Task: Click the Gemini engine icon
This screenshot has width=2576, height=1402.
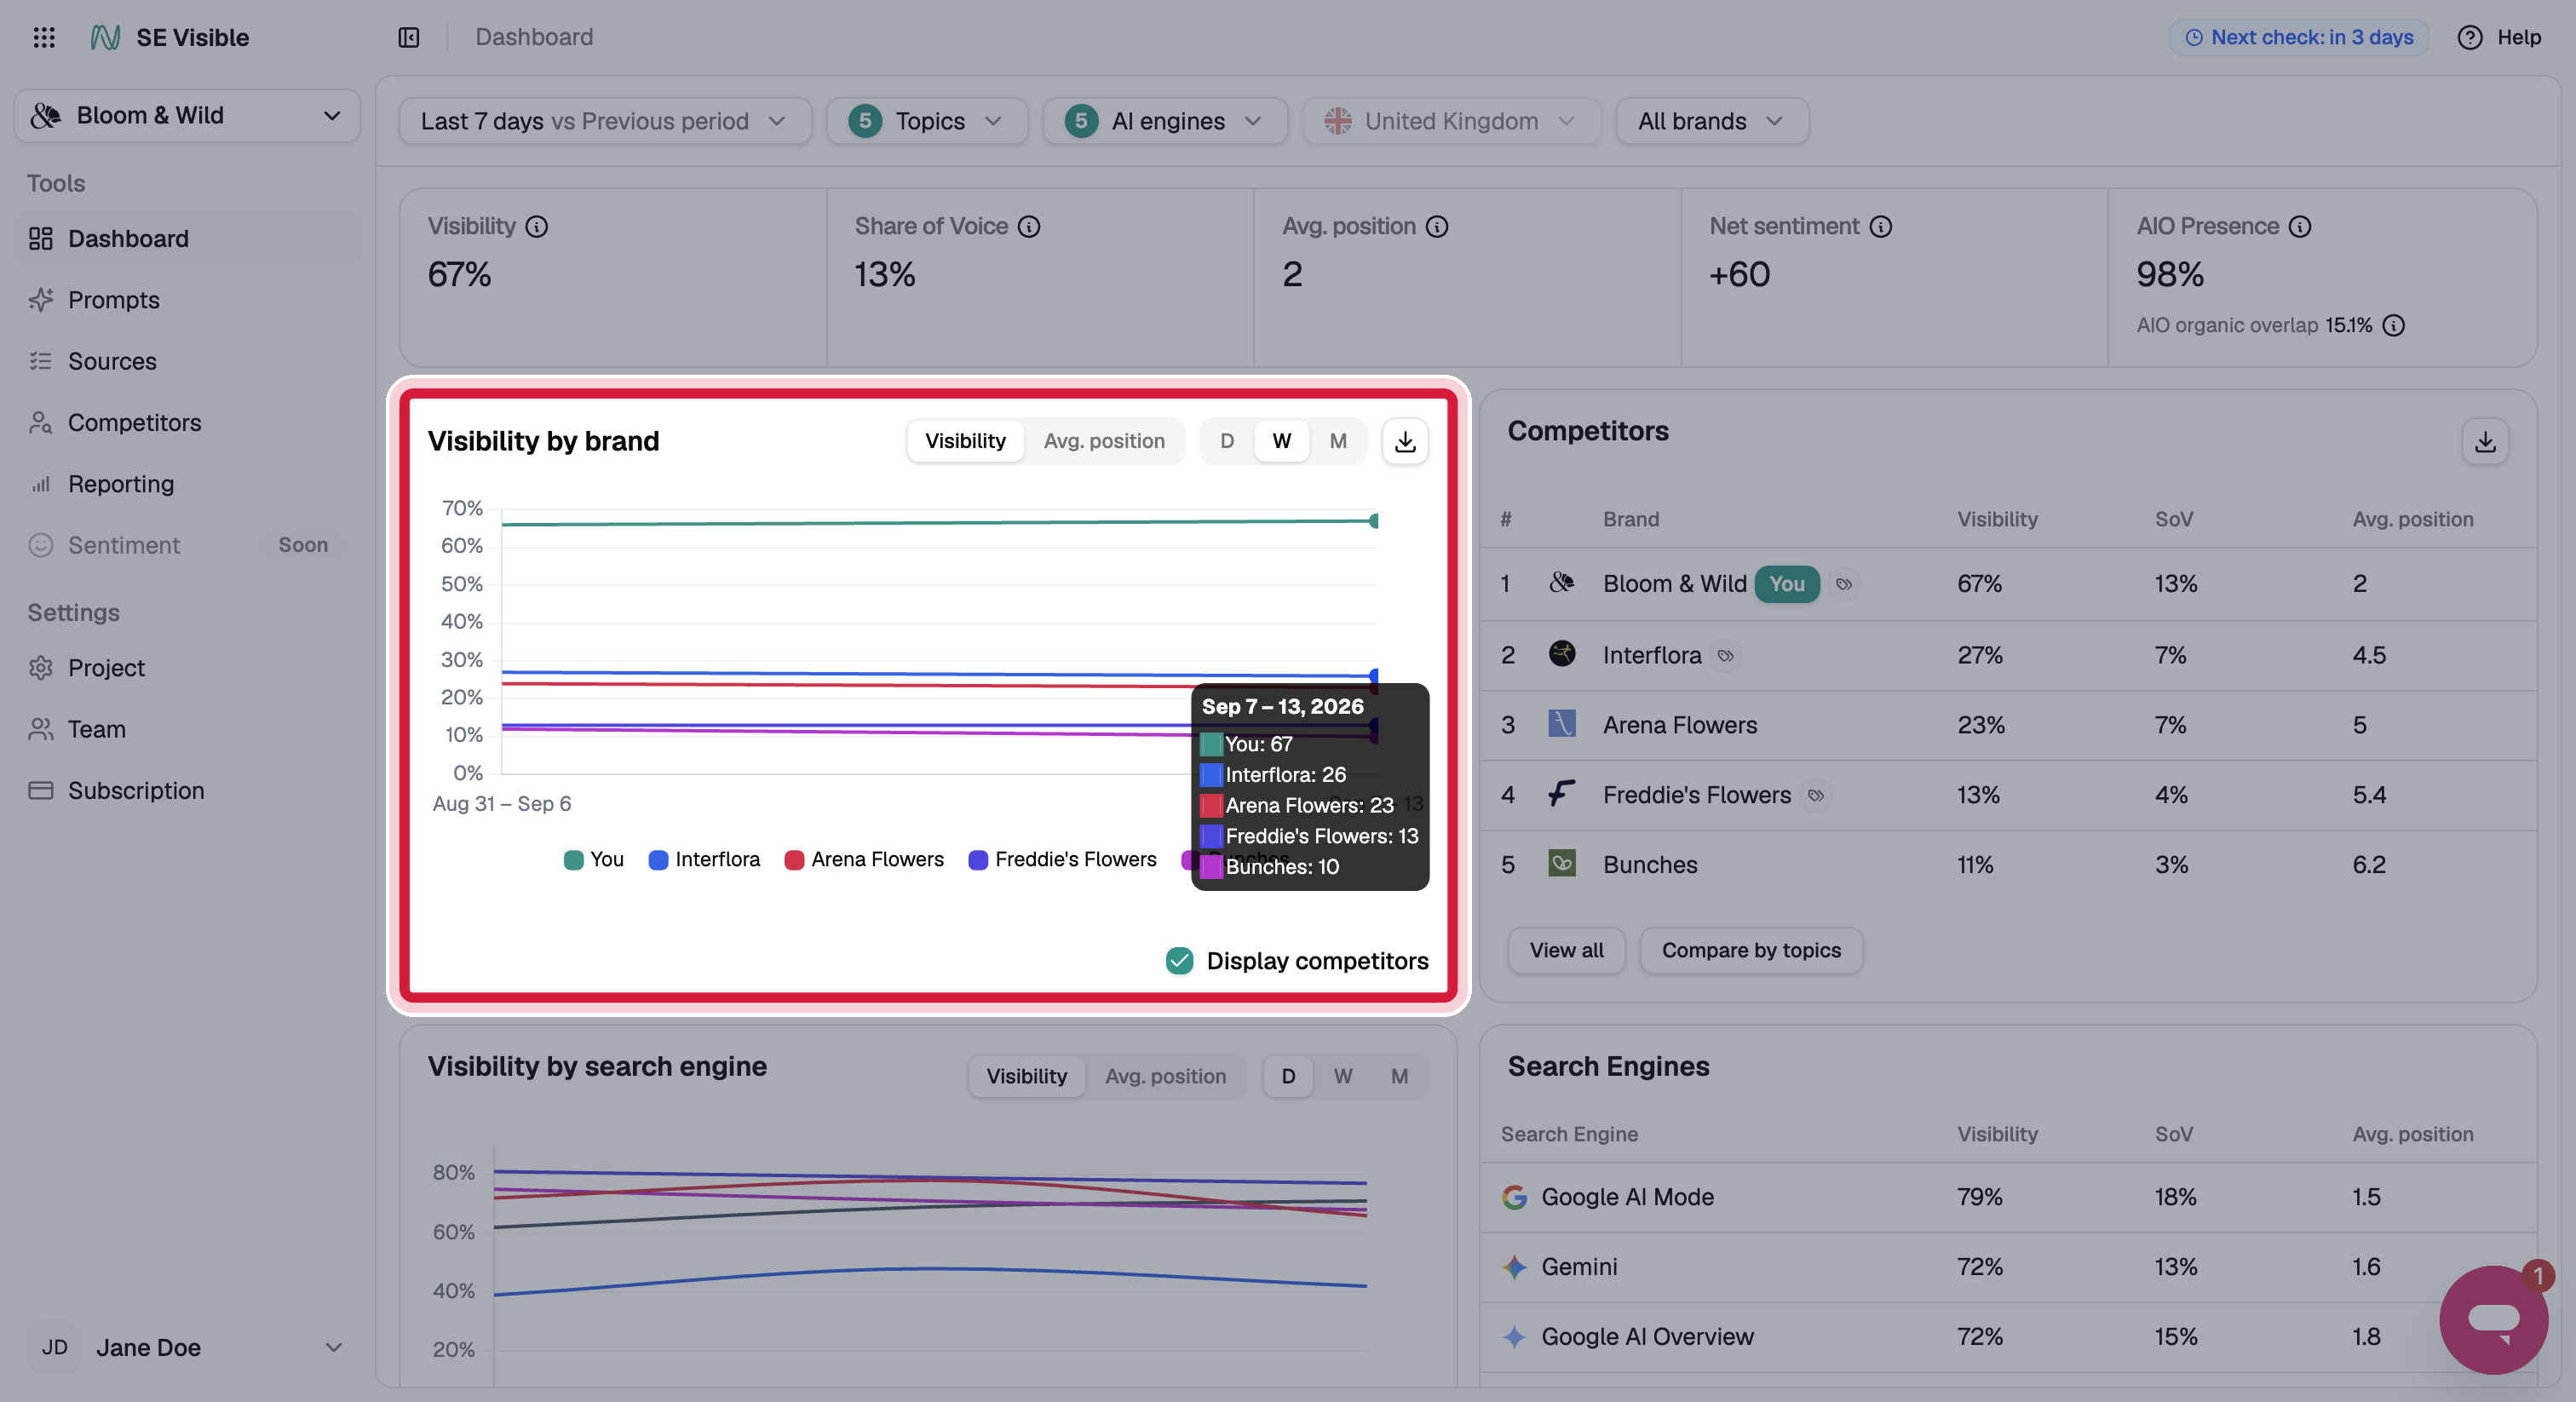Action: pyautogui.click(x=1514, y=1267)
